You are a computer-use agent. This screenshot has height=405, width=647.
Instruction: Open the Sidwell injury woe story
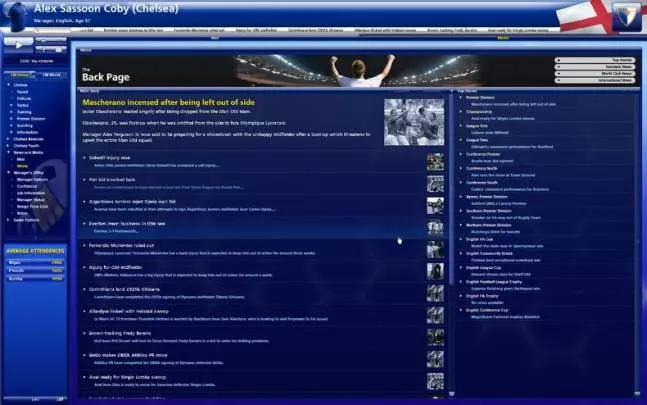(109, 158)
